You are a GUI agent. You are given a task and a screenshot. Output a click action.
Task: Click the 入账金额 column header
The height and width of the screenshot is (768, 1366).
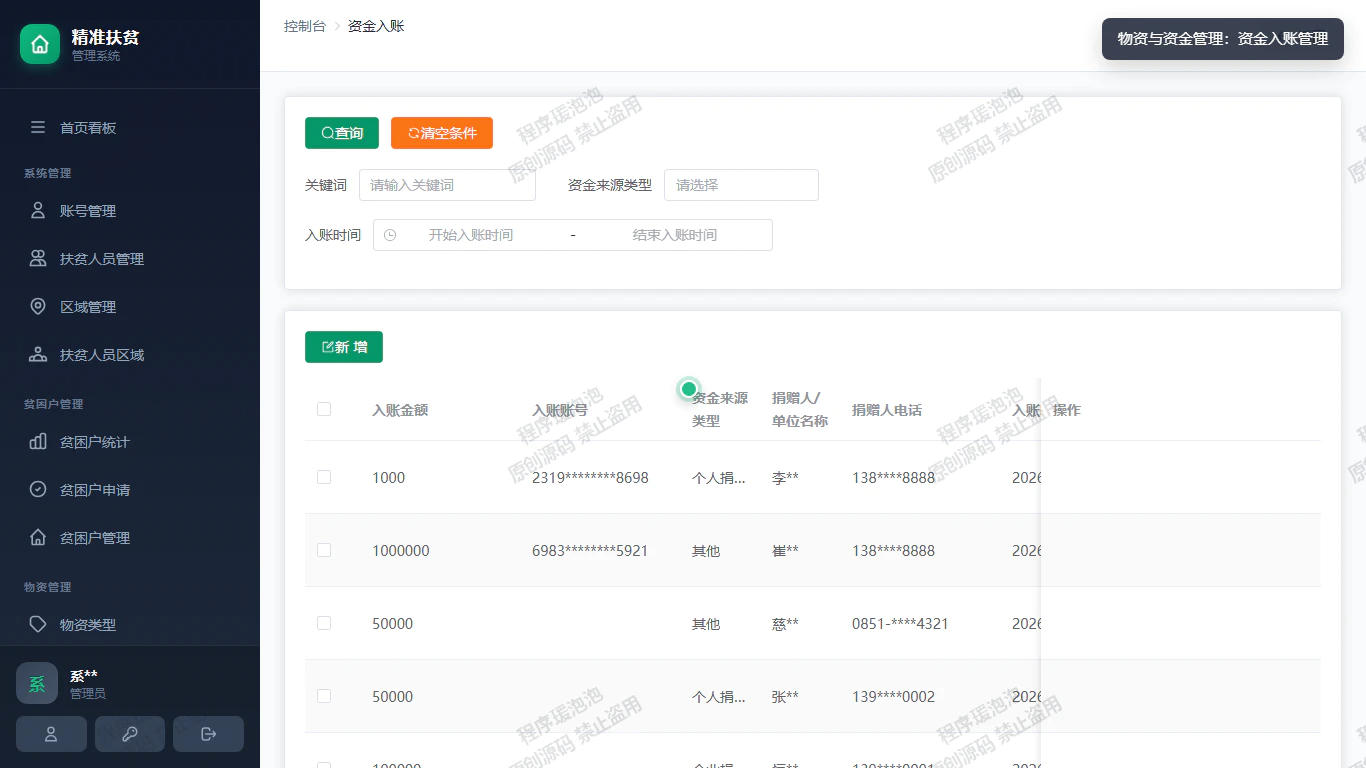coord(400,410)
